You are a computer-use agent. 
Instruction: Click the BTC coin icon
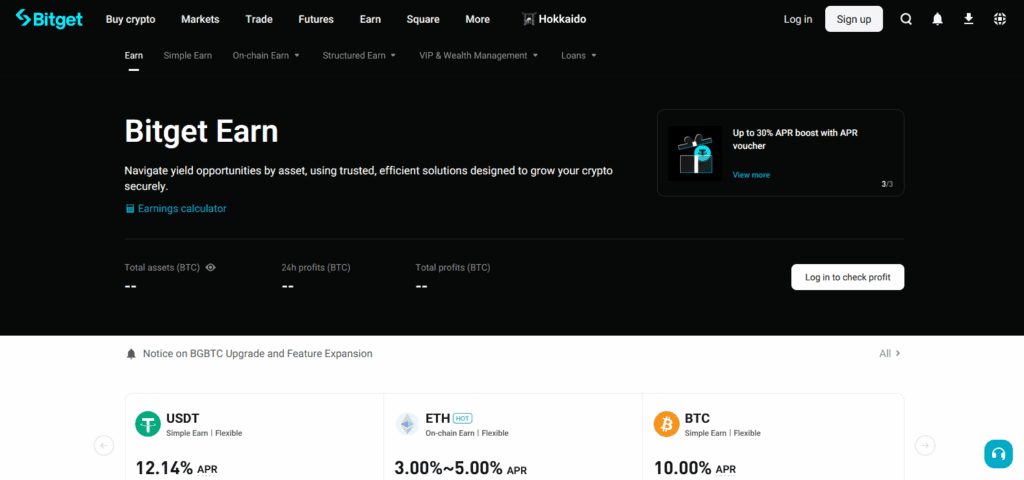tap(667, 424)
